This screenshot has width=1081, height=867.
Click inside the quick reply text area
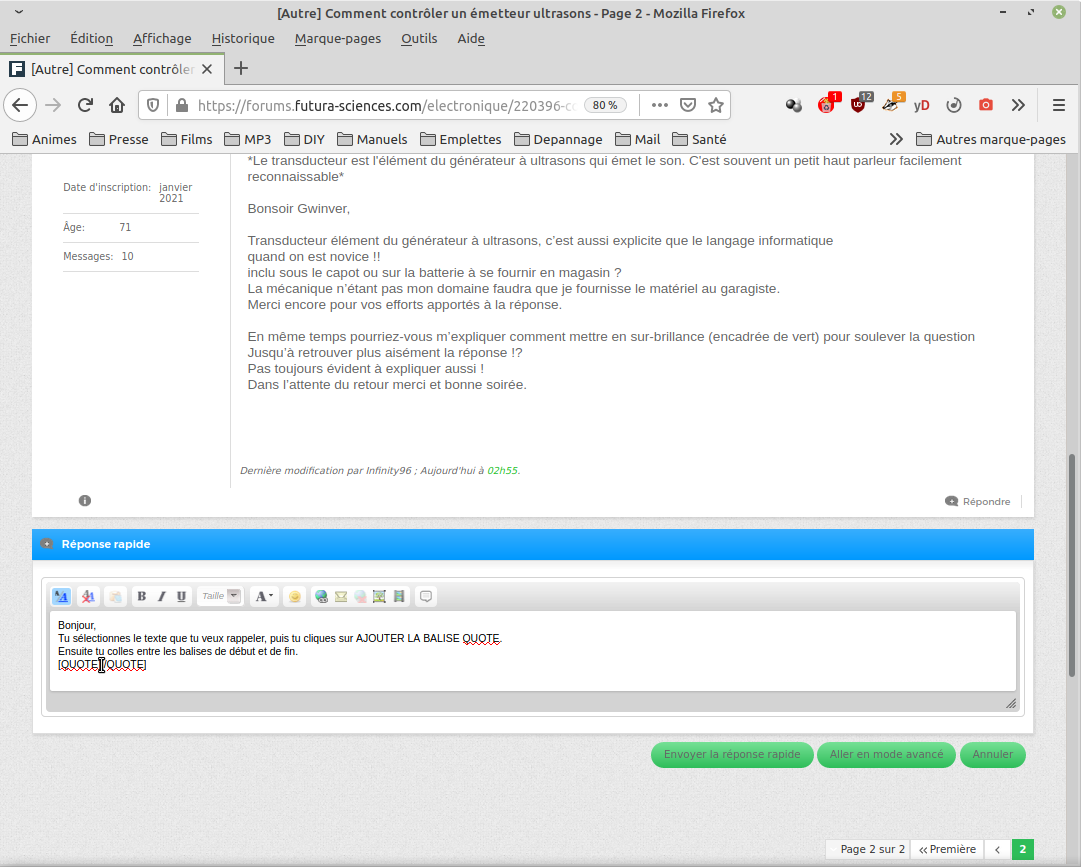tap(532, 651)
